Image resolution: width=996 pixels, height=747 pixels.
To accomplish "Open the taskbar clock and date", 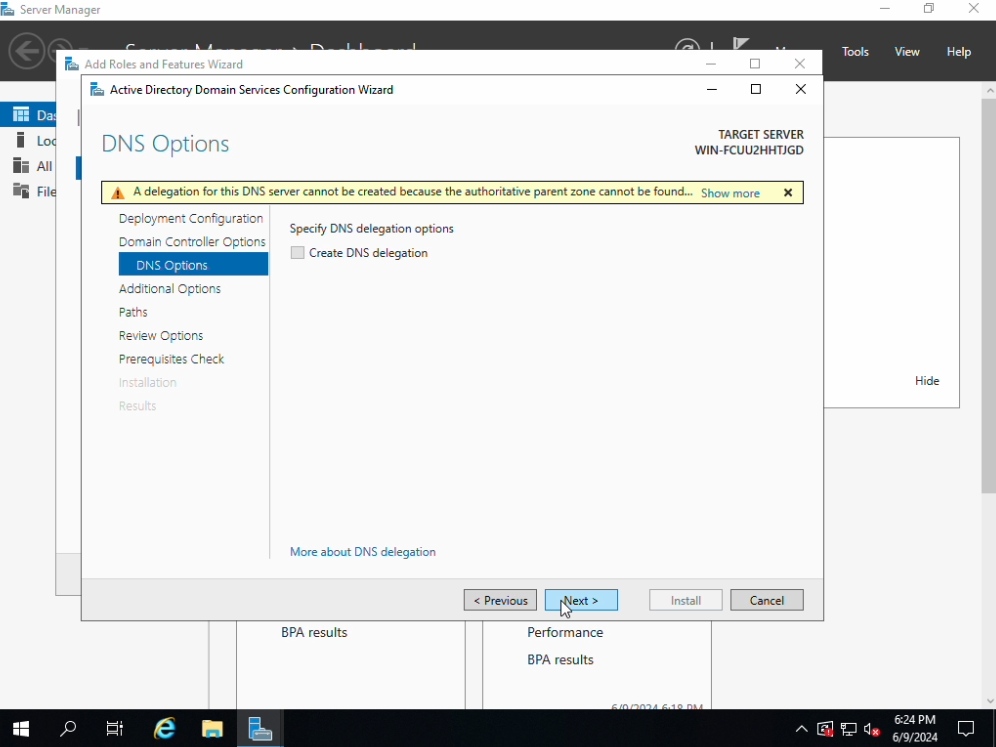I will [x=915, y=729].
